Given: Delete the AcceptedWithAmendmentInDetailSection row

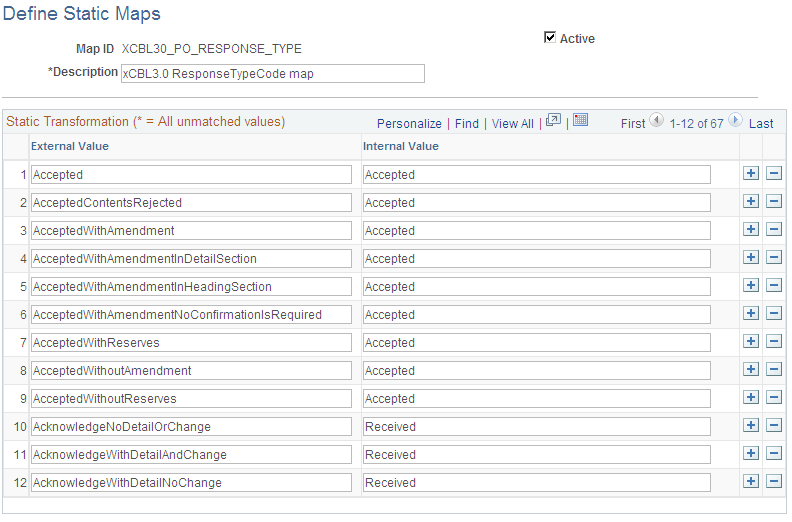Looking at the screenshot, I should [774, 257].
